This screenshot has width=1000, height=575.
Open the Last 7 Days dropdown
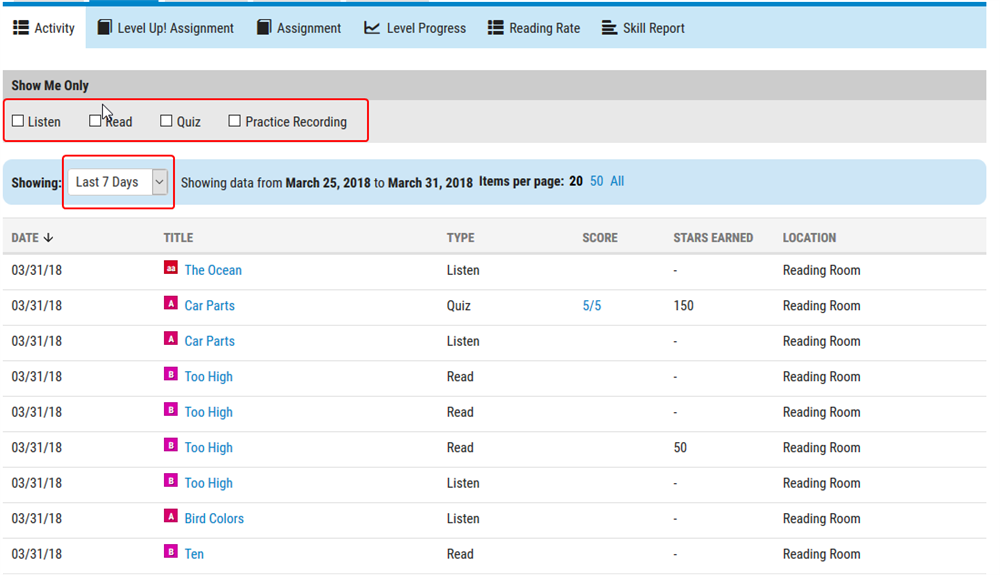120,182
